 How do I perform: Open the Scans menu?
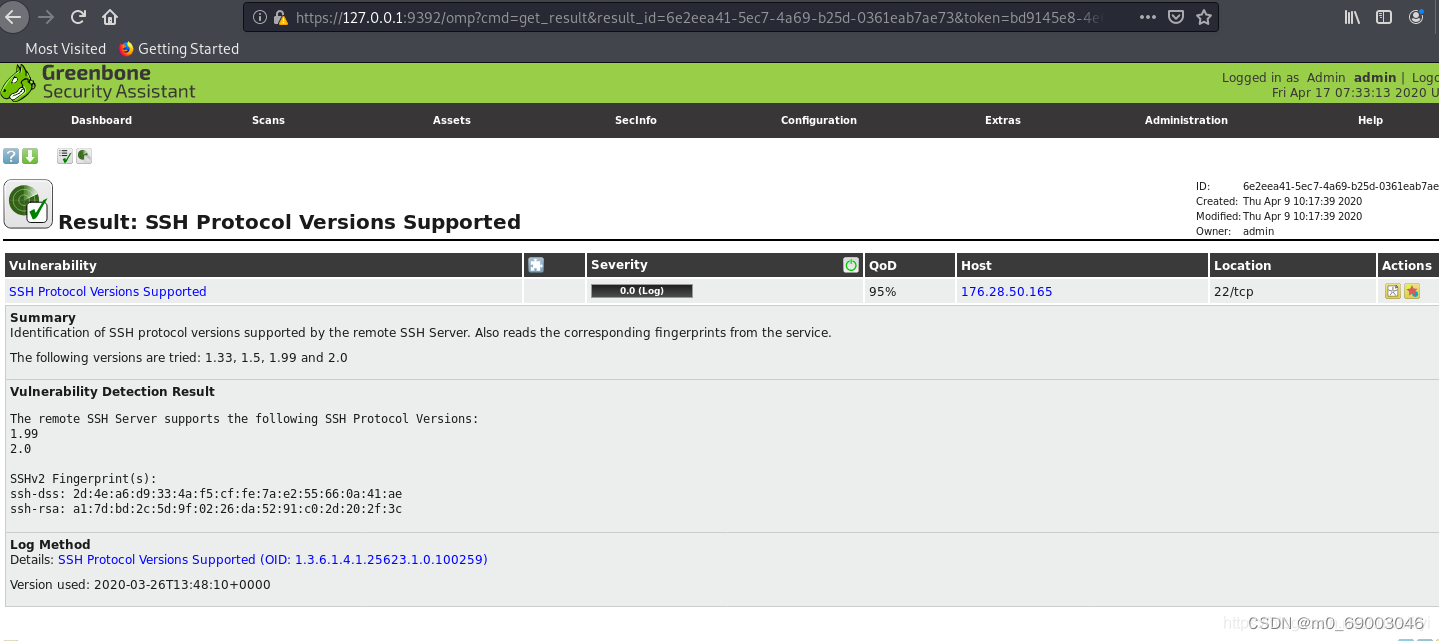pyautogui.click(x=268, y=120)
